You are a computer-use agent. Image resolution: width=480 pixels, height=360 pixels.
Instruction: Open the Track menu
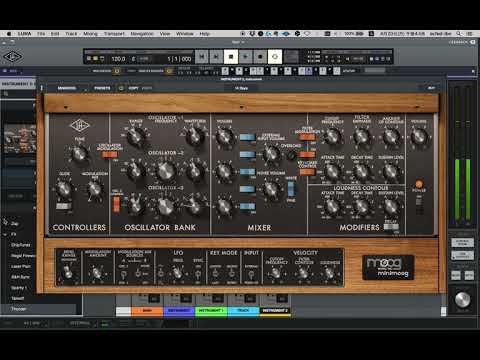(x=71, y=34)
